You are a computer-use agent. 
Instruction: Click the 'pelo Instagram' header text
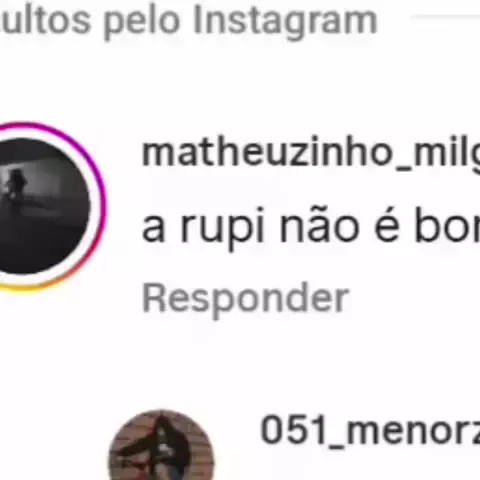pos(240,22)
